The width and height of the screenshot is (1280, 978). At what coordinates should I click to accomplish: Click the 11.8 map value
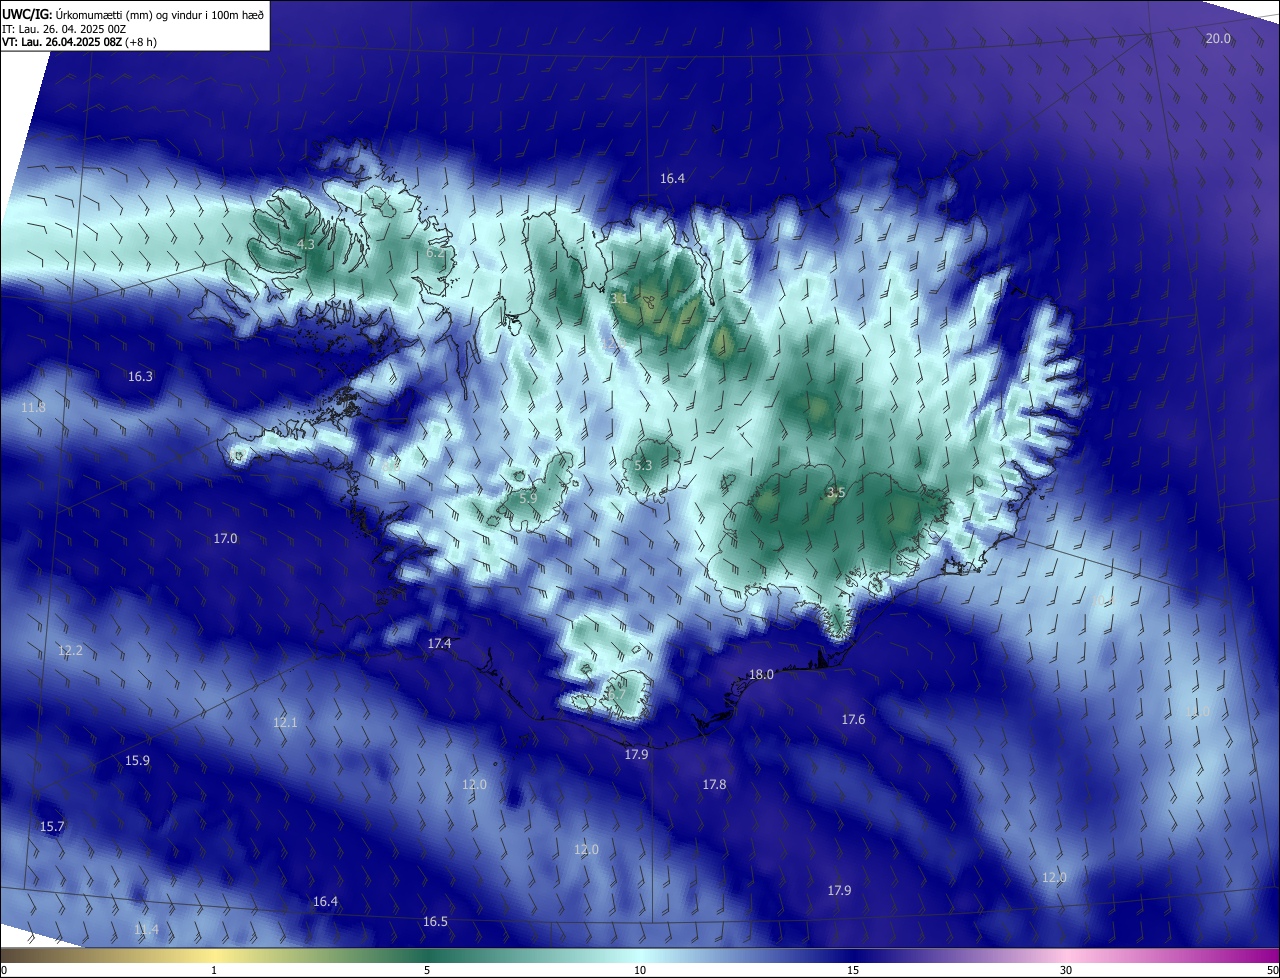[33, 407]
